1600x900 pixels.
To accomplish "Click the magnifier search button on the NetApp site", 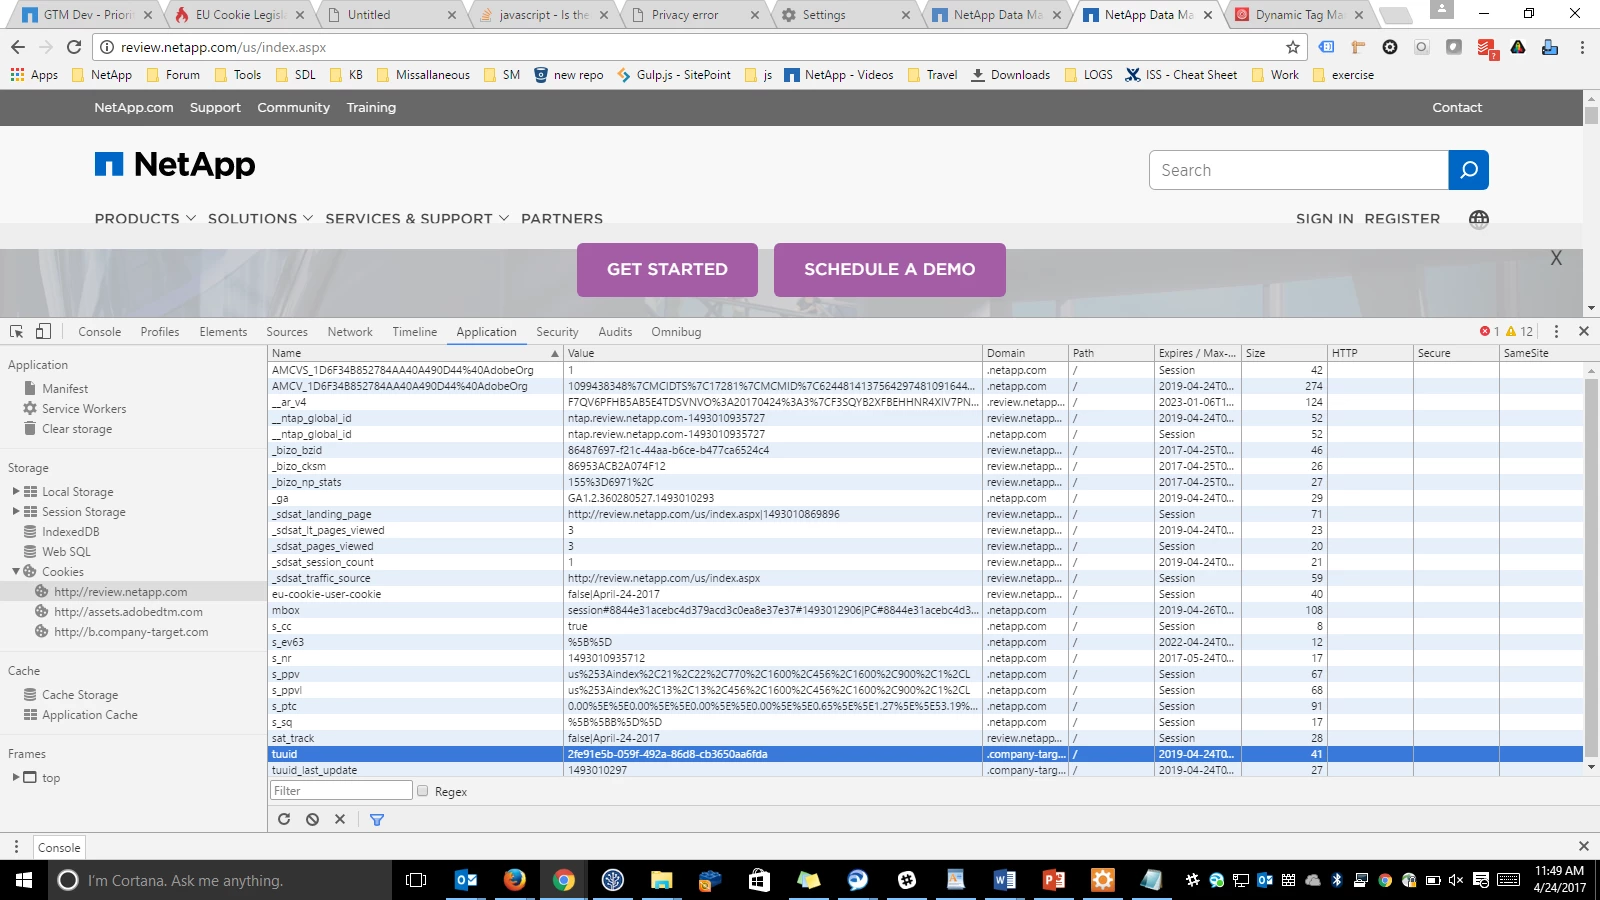I will [x=1468, y=170].
